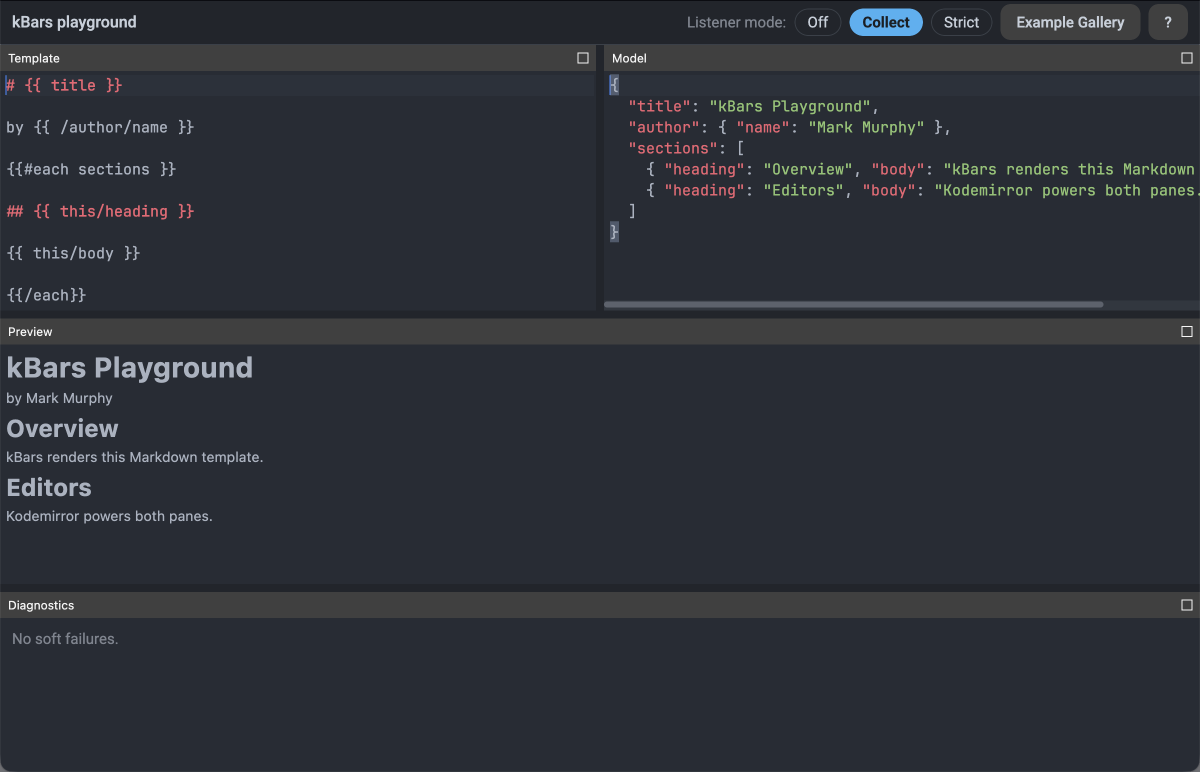The height and width of the screenshot is (772, 1200).
Task: Click the '{{/each}}' closing line
Action: (x=46, y=296)
